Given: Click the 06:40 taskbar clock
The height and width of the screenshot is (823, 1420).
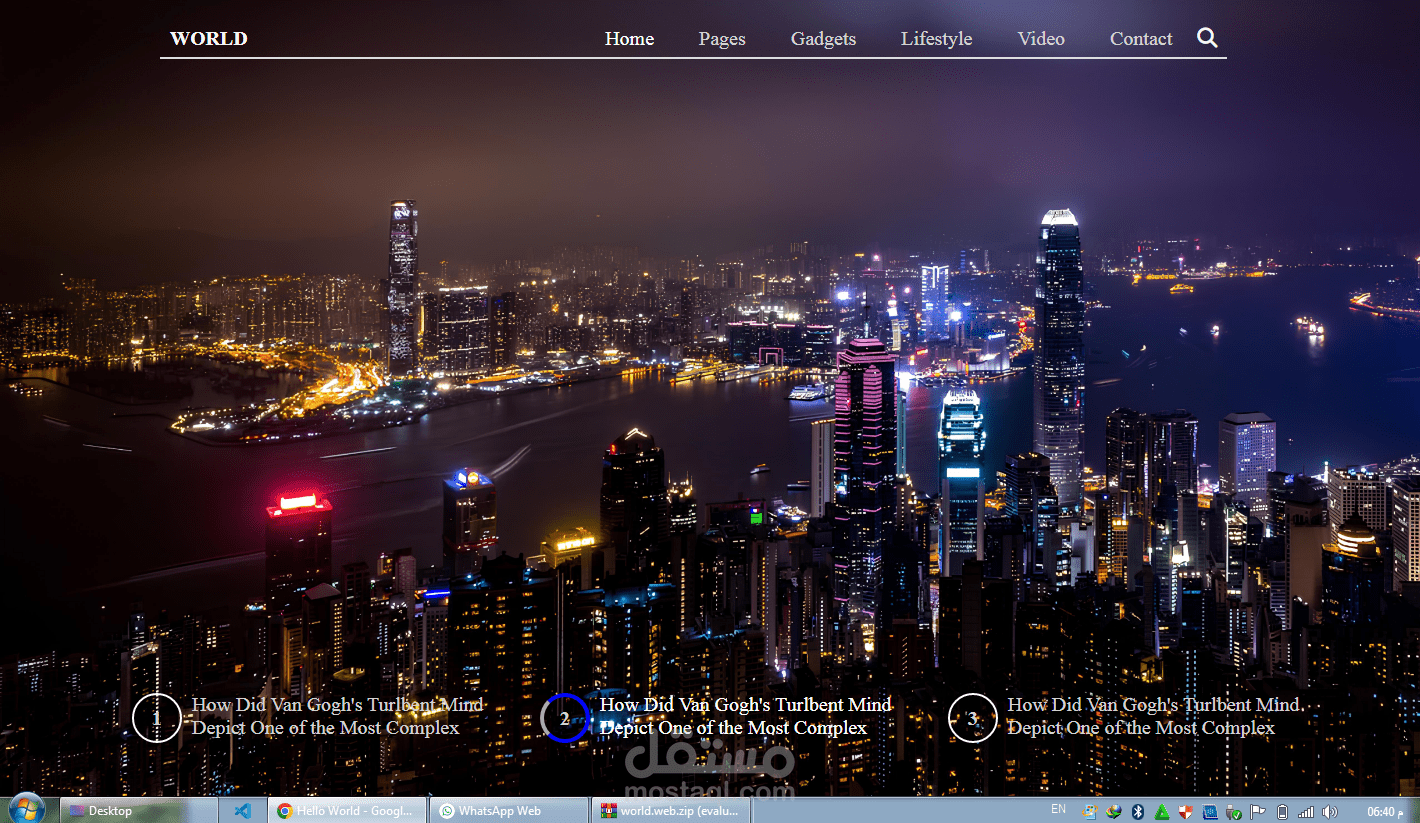Looking at the screenshot, I should (1385, 811).
